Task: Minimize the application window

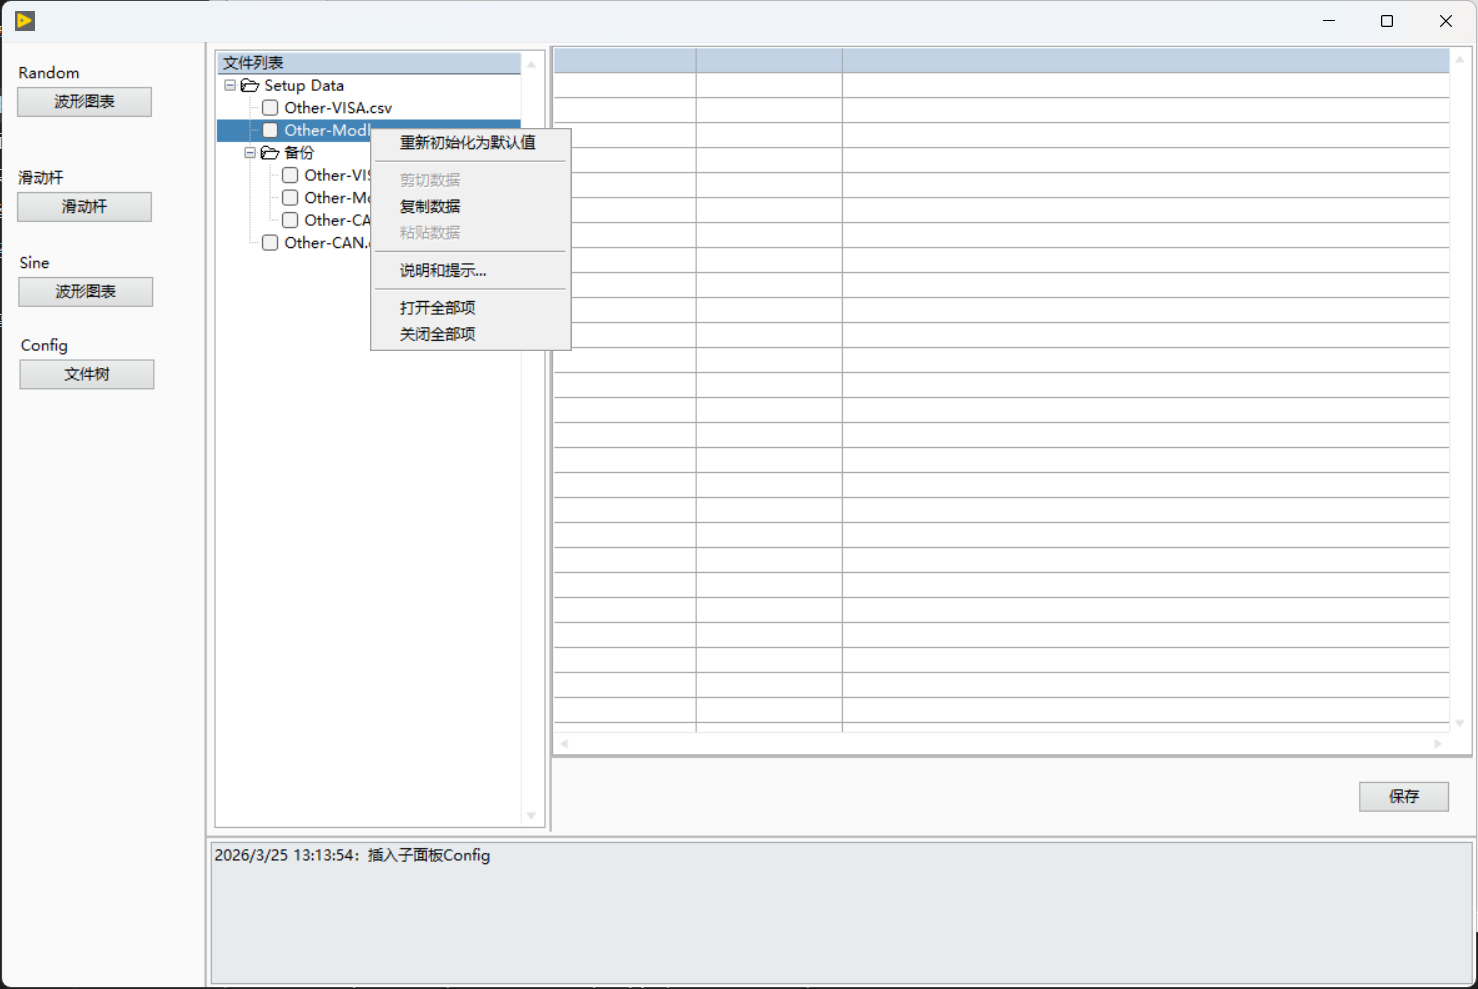Action: click(x=1329, y=21)
